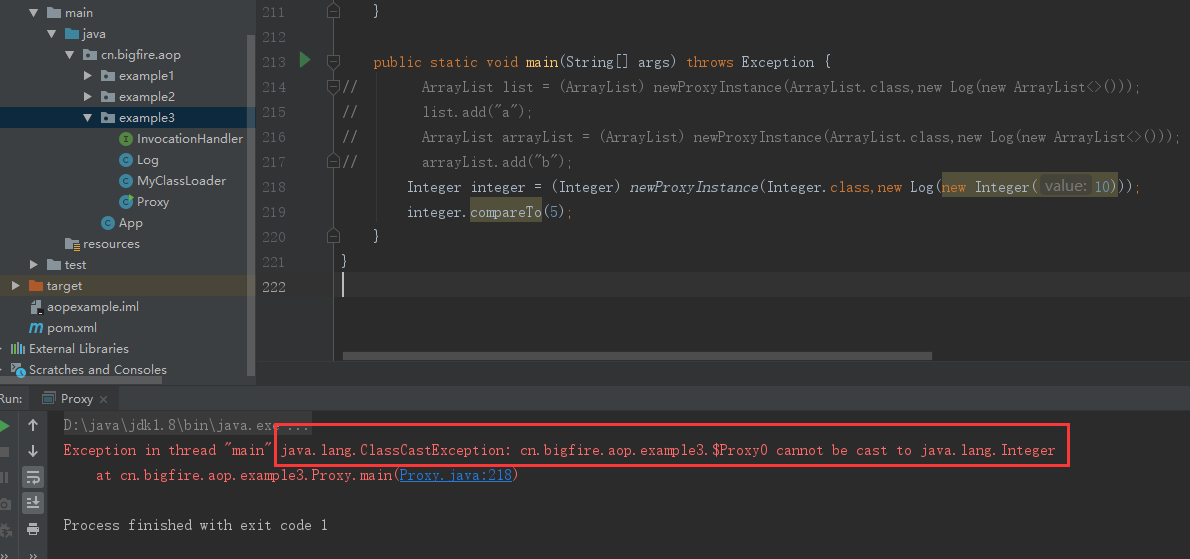Click line number 222 in gutter
This screenshot has width=1190, height=559.
(x=273, y=286)
